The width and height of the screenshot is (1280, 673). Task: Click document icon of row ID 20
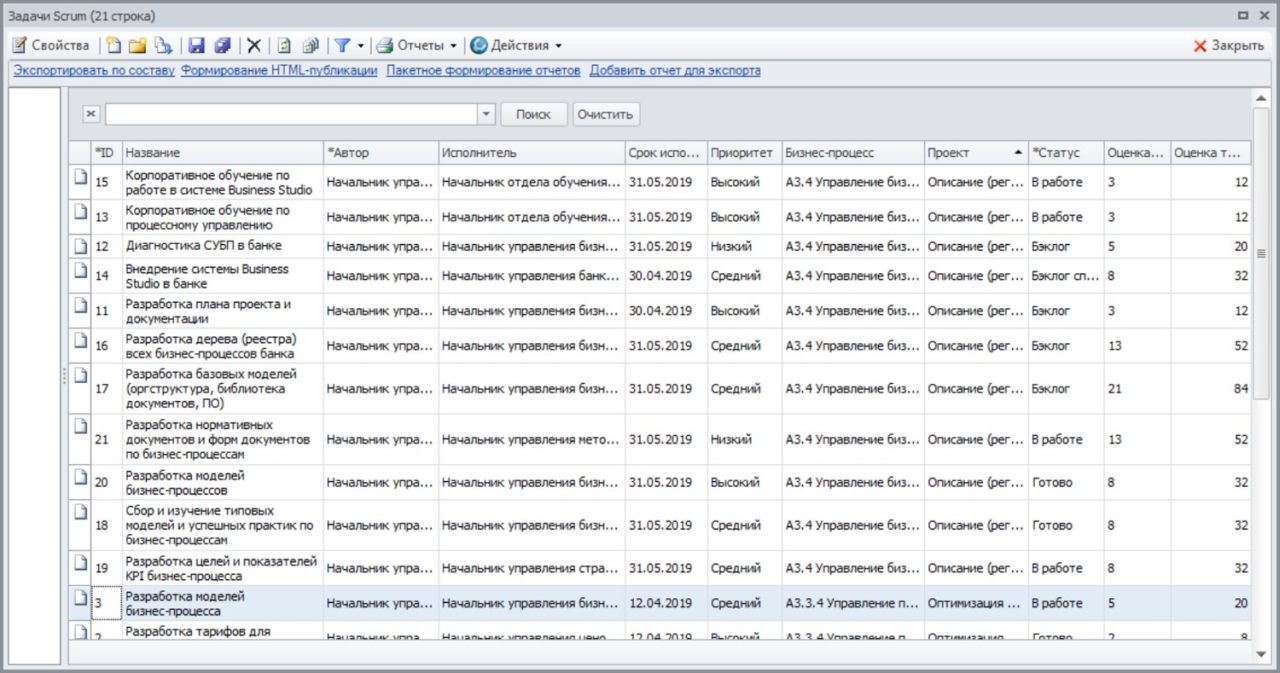pos(80,476)
